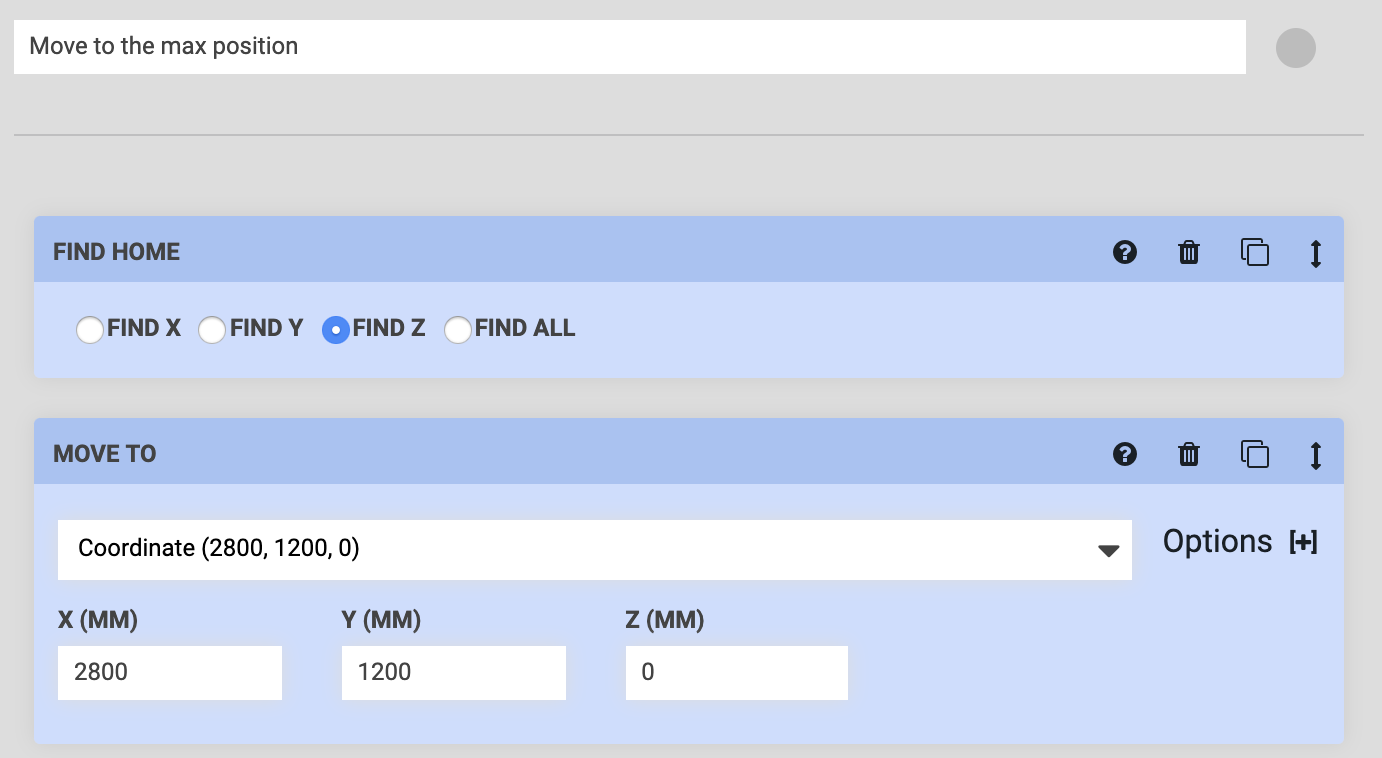Open the Coordinate location dropdown

[595, 549]
